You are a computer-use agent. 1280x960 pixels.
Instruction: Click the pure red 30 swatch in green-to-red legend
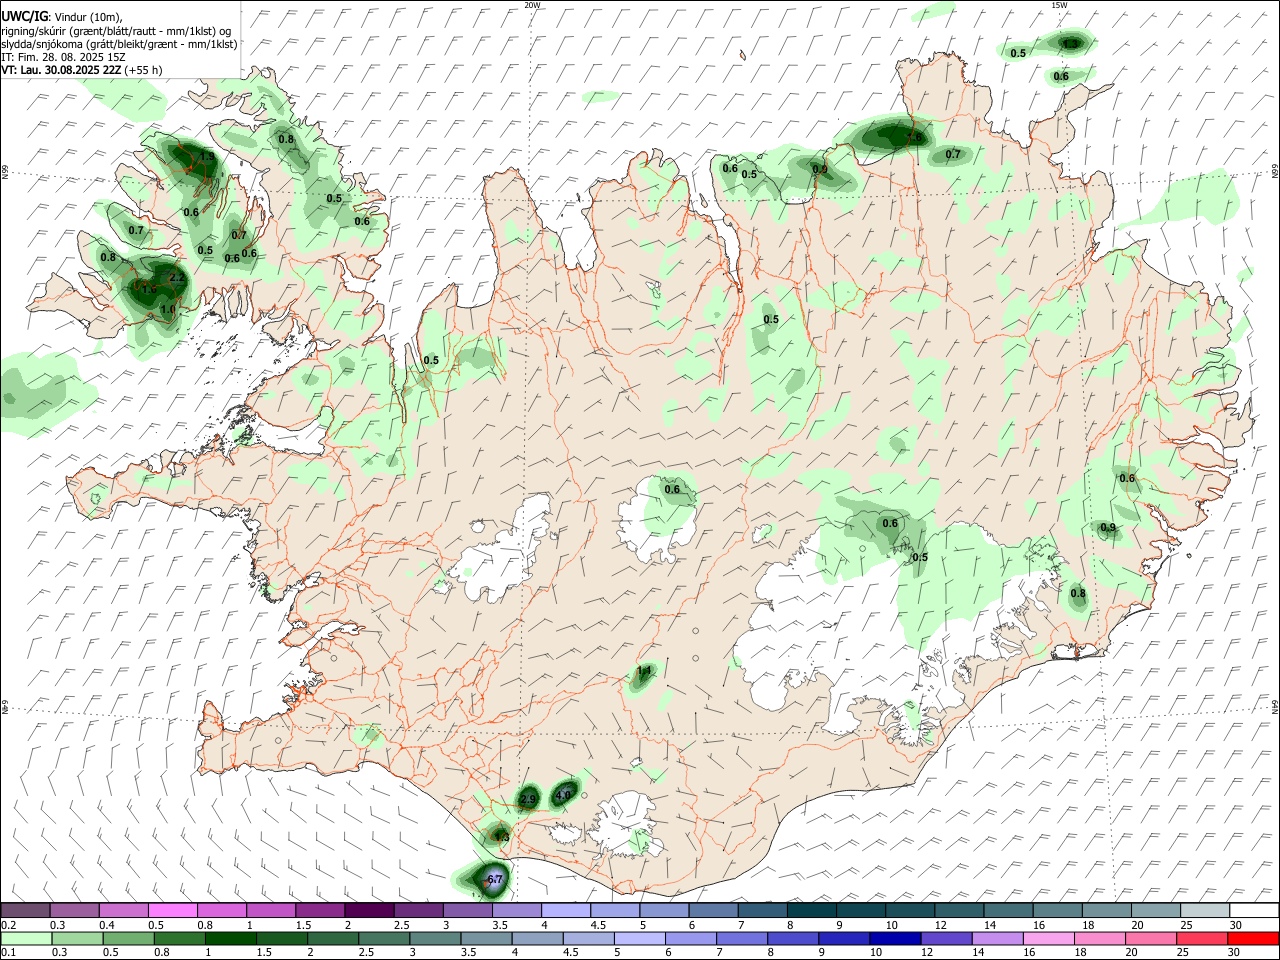click(1254, 938)
